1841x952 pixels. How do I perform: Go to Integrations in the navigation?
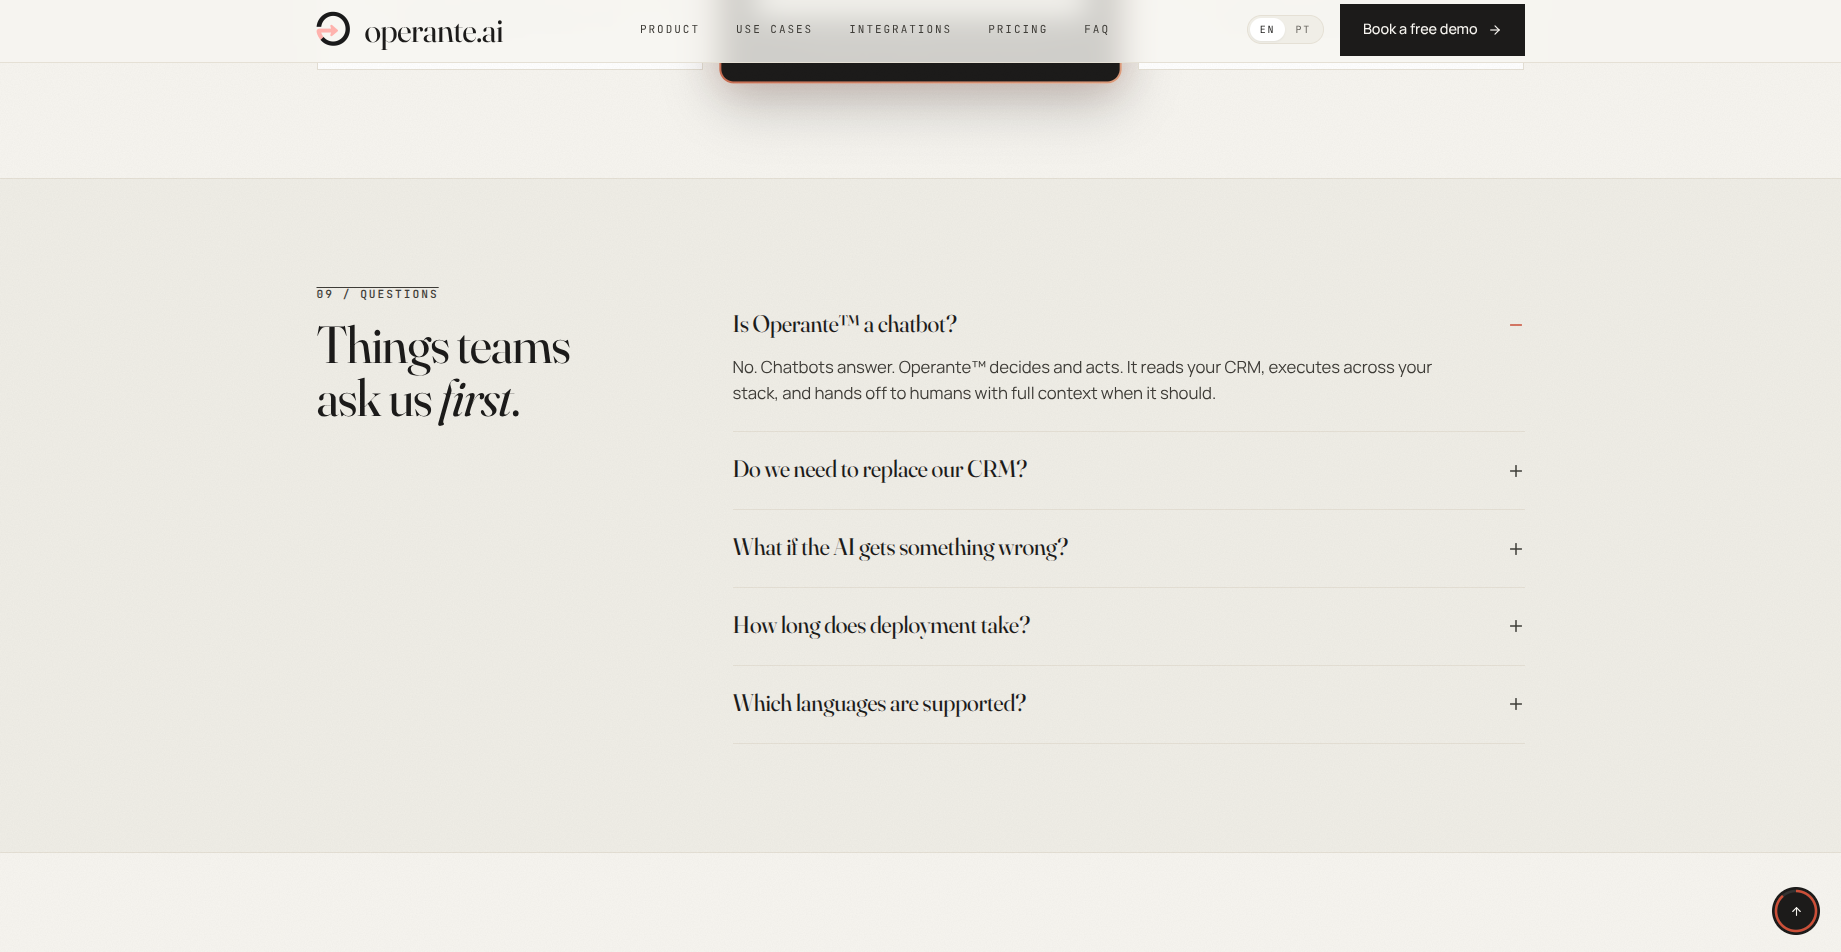pyautogui.click(x=900, y=29)
